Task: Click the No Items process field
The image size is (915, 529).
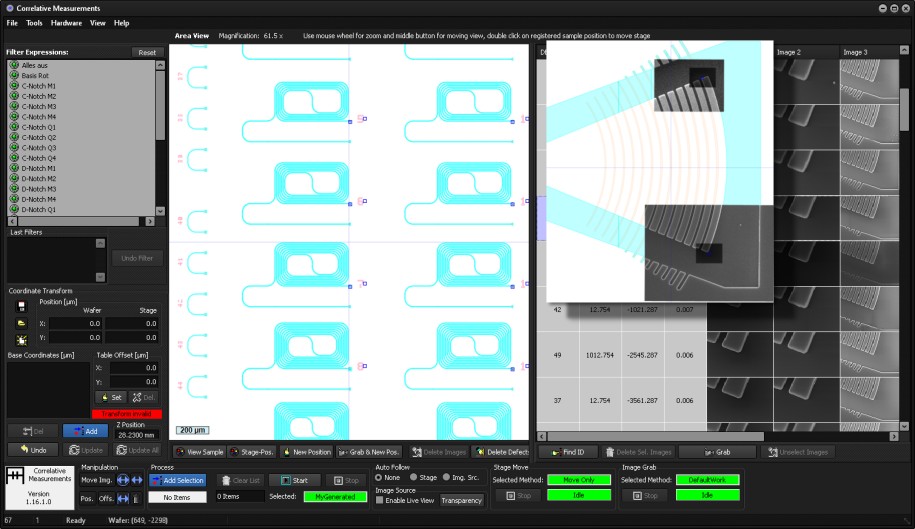Action: point(177,497)
